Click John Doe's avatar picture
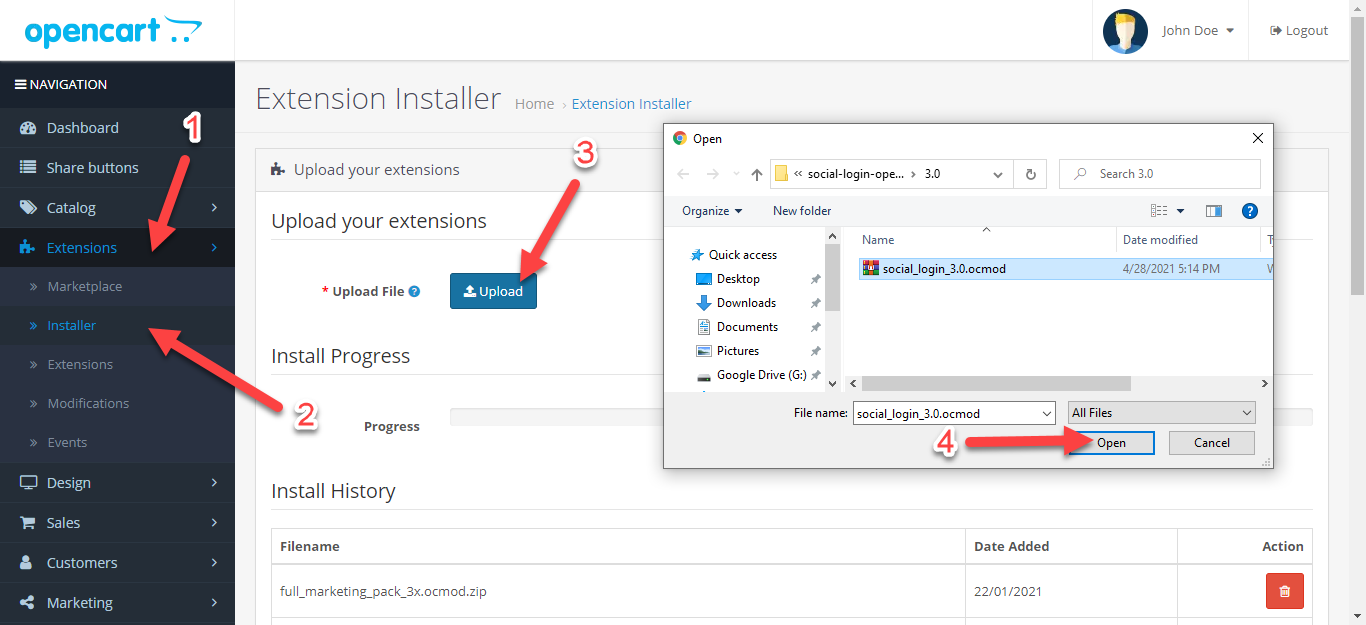This screenshot has height=625, width=1366. pos(1125,31)
